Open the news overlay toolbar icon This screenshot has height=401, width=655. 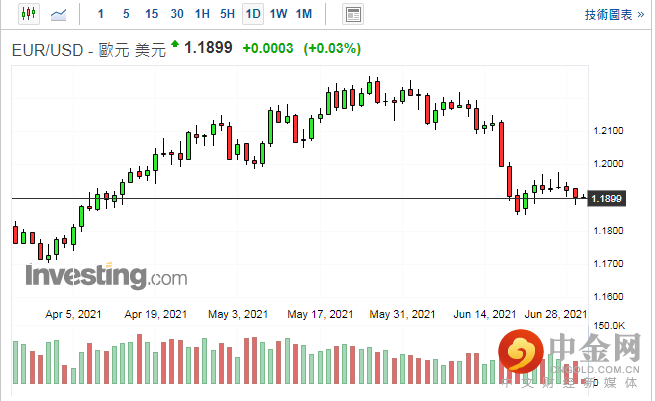pos(352,14)
